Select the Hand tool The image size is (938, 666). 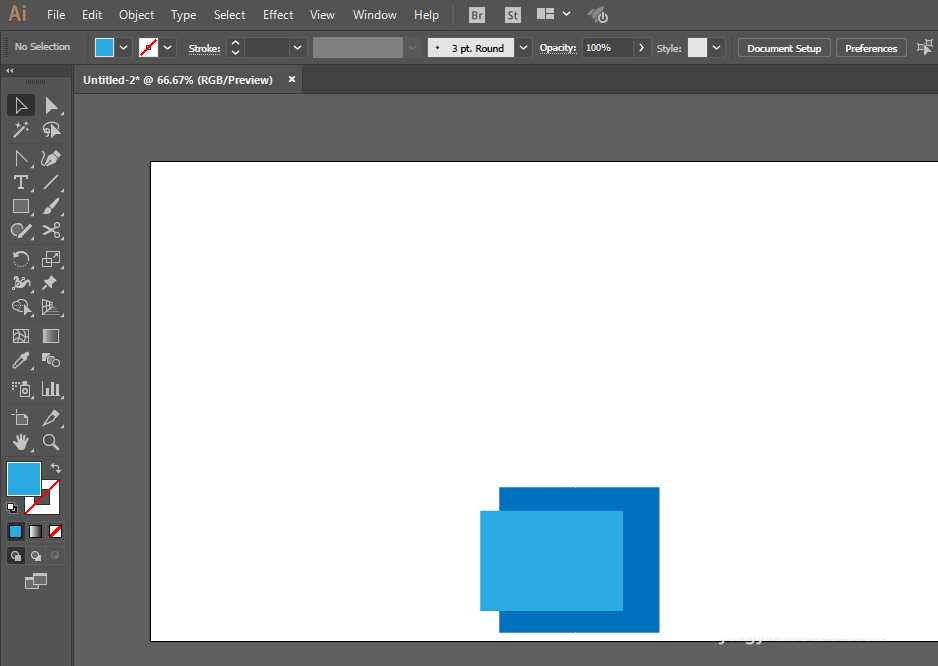click(x=20, y=442)
